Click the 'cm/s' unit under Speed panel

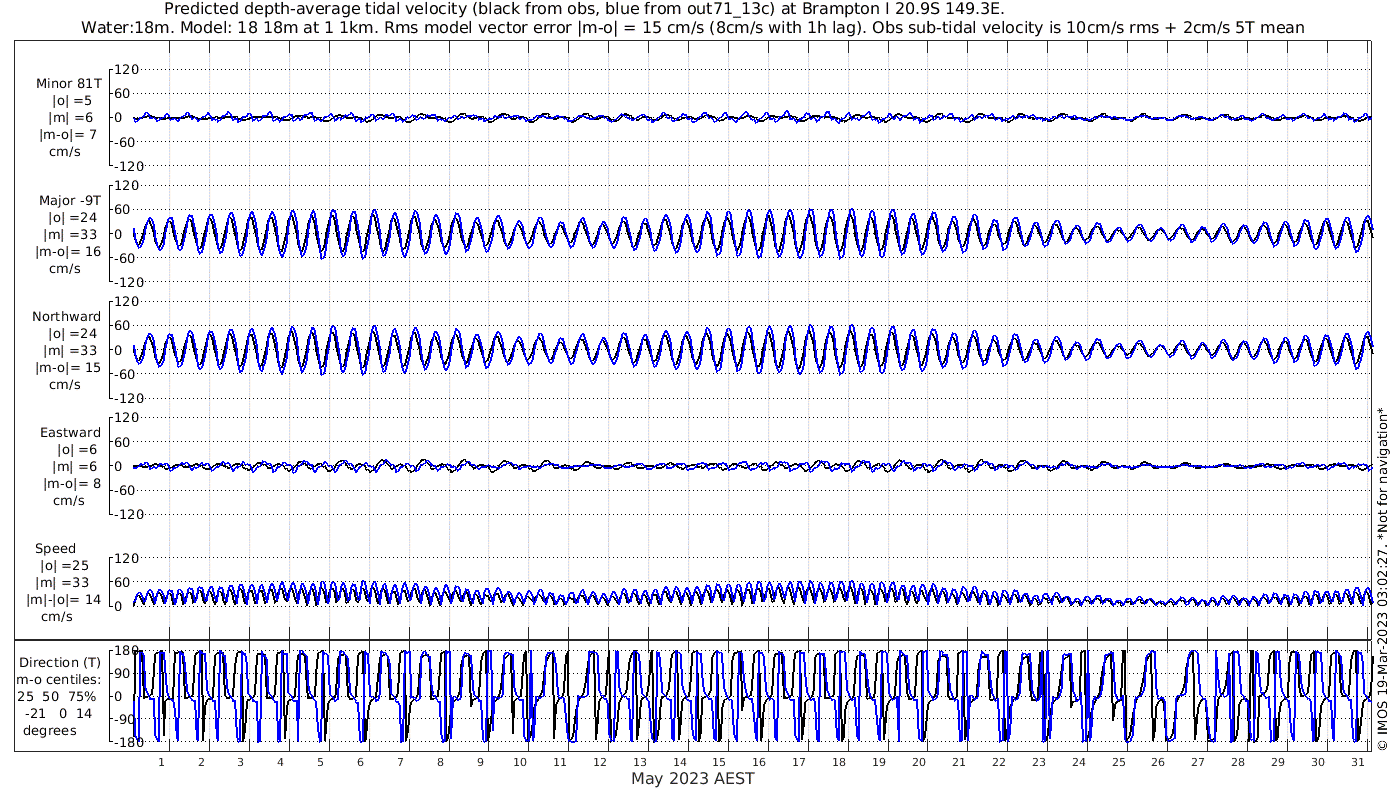57,617
